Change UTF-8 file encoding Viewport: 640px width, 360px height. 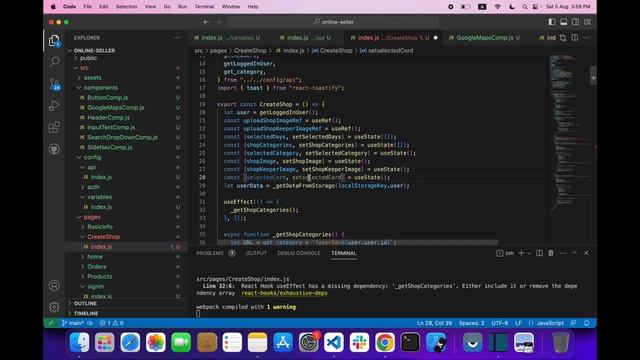click(500, 323)
